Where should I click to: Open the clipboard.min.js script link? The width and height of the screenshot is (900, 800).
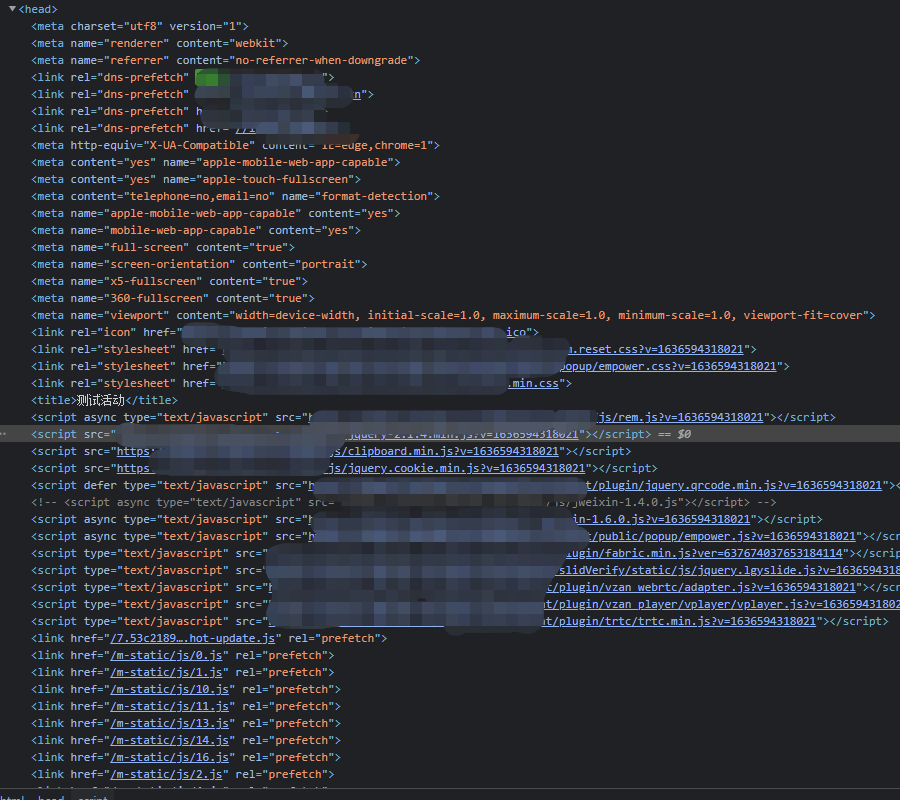click(x=445, y=451)
